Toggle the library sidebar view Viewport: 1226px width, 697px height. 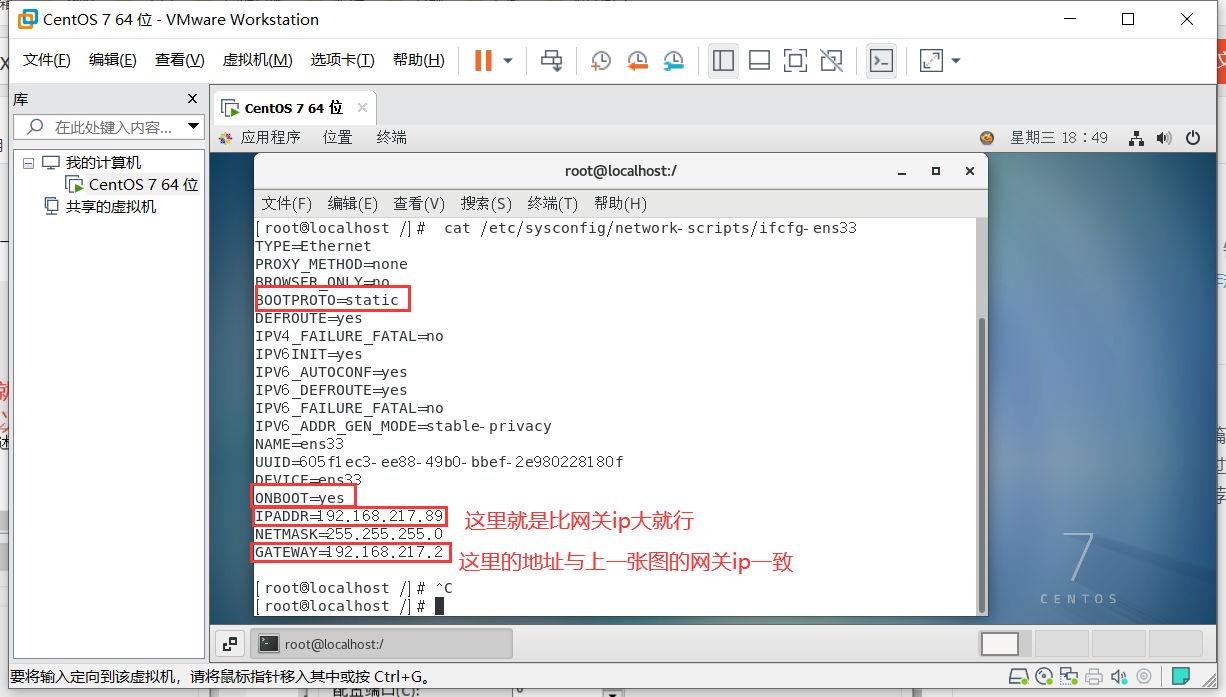[723, 61]
